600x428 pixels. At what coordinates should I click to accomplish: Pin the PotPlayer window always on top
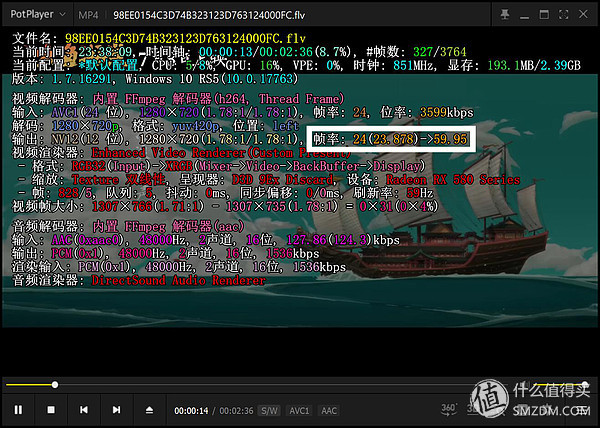(505, 15)
